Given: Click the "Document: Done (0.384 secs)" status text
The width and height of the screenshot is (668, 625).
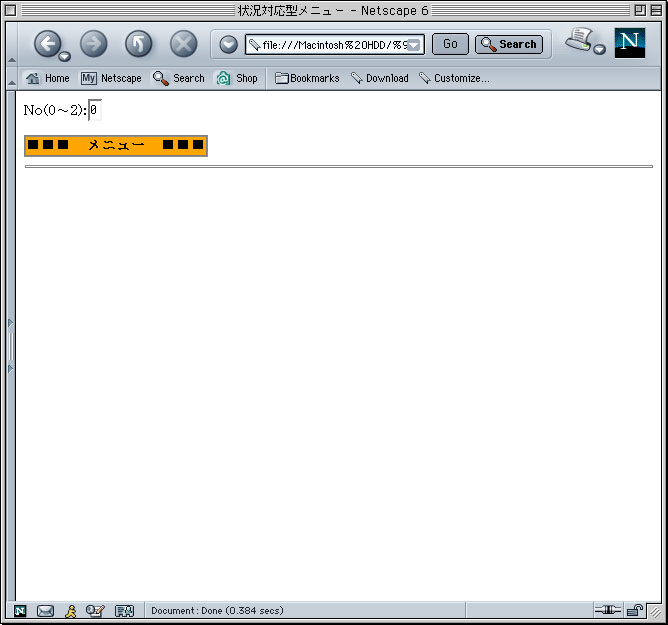Looking at the screenshot, I should coord(217,611).
